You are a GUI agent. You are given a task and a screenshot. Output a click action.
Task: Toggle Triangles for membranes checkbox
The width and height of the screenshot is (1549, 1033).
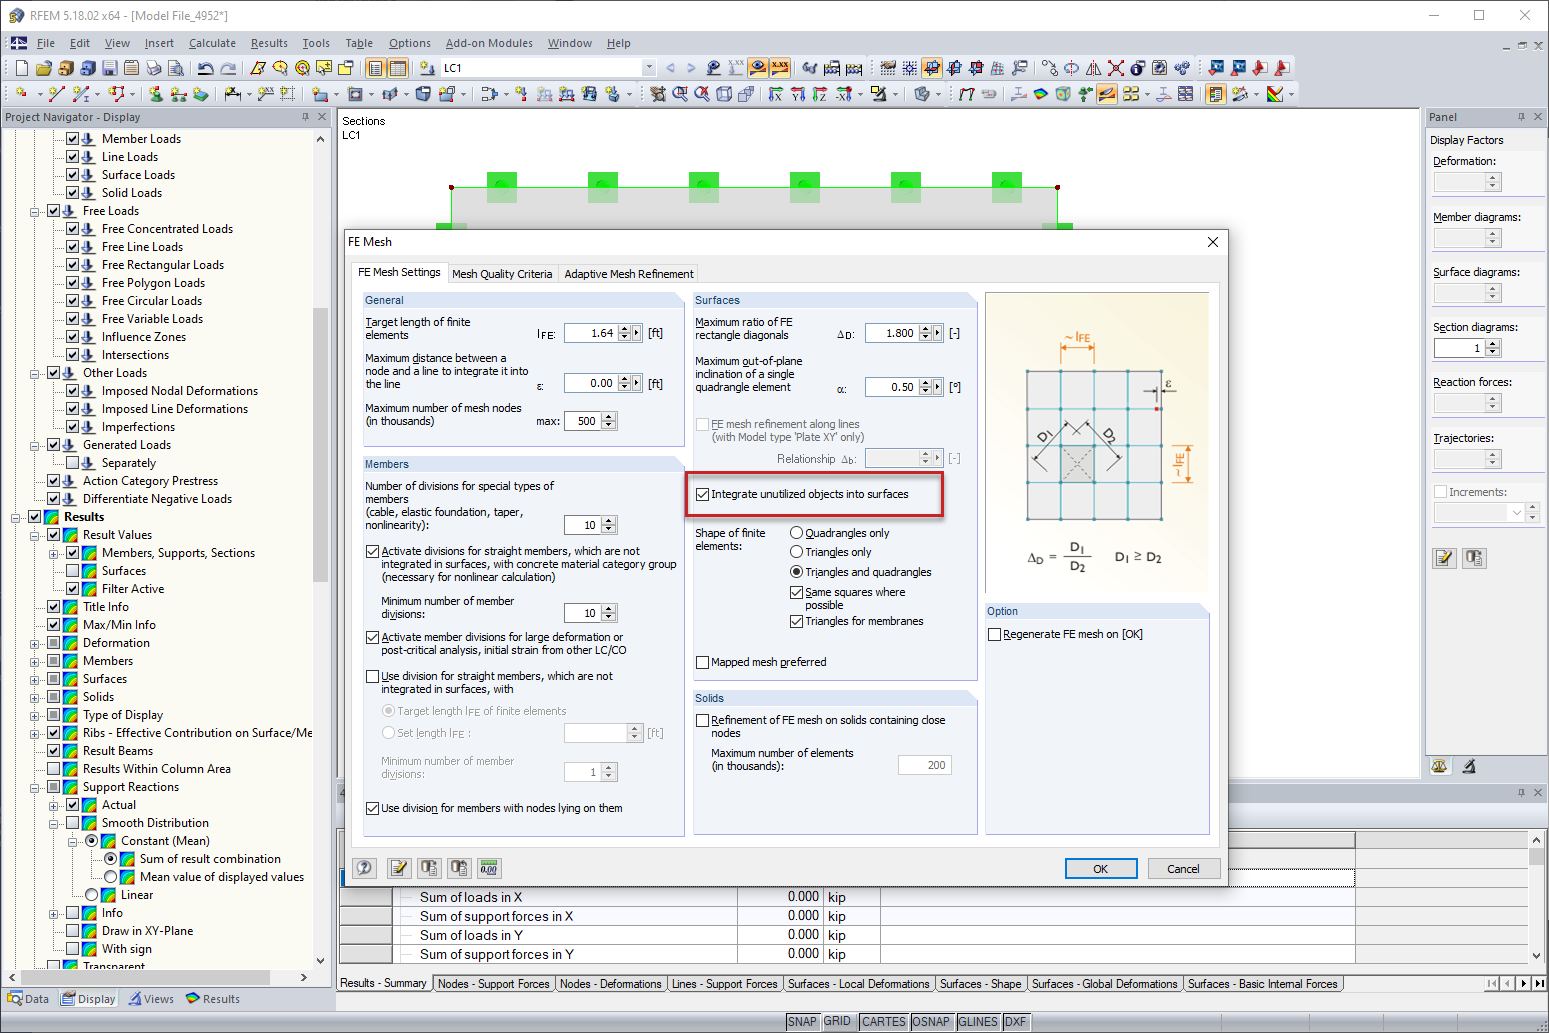coord(797,621)
